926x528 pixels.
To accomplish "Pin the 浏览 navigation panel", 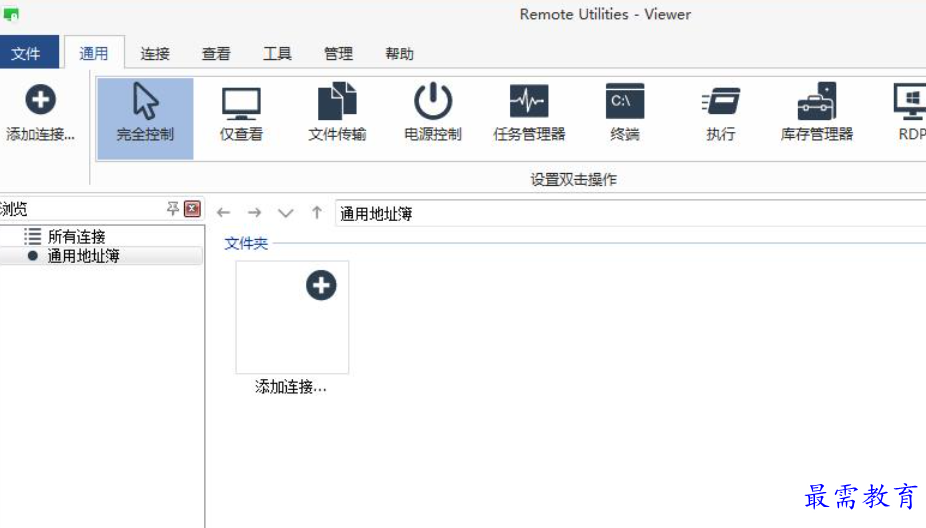I will click(x=172, y=208).
